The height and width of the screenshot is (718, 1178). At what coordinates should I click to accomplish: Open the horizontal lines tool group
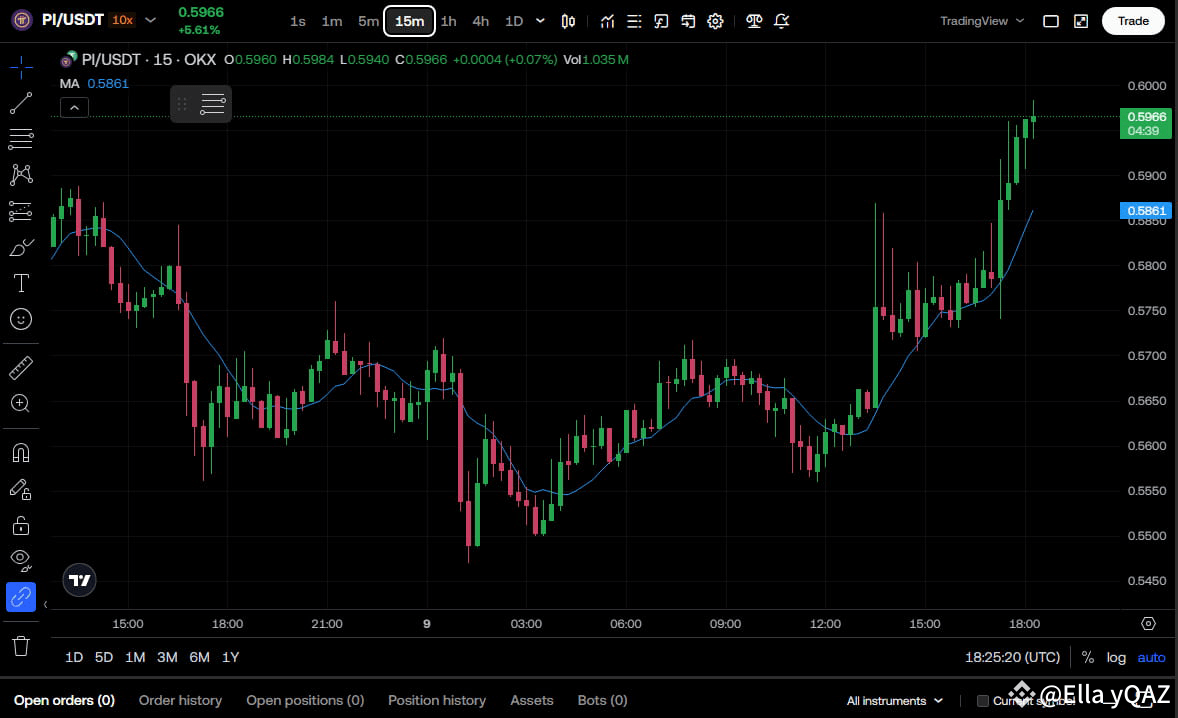pos(21,139)
